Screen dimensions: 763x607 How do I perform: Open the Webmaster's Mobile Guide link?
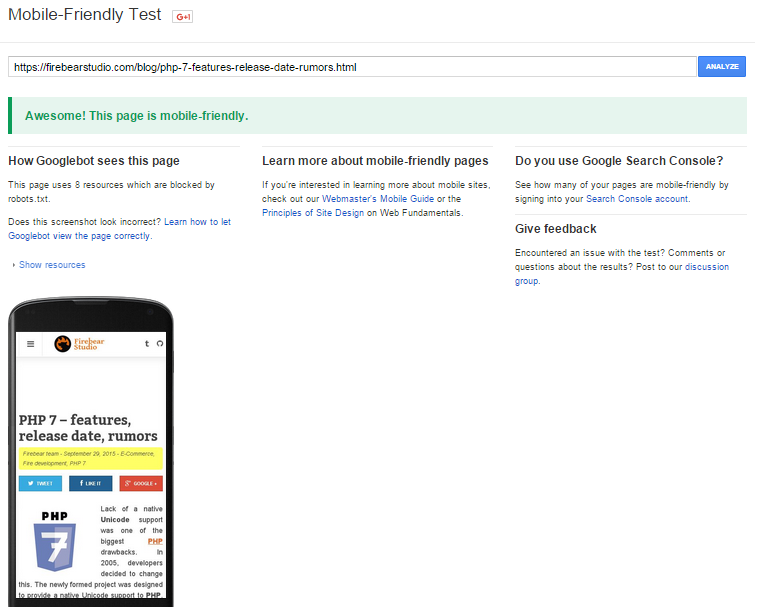[378, 199]
